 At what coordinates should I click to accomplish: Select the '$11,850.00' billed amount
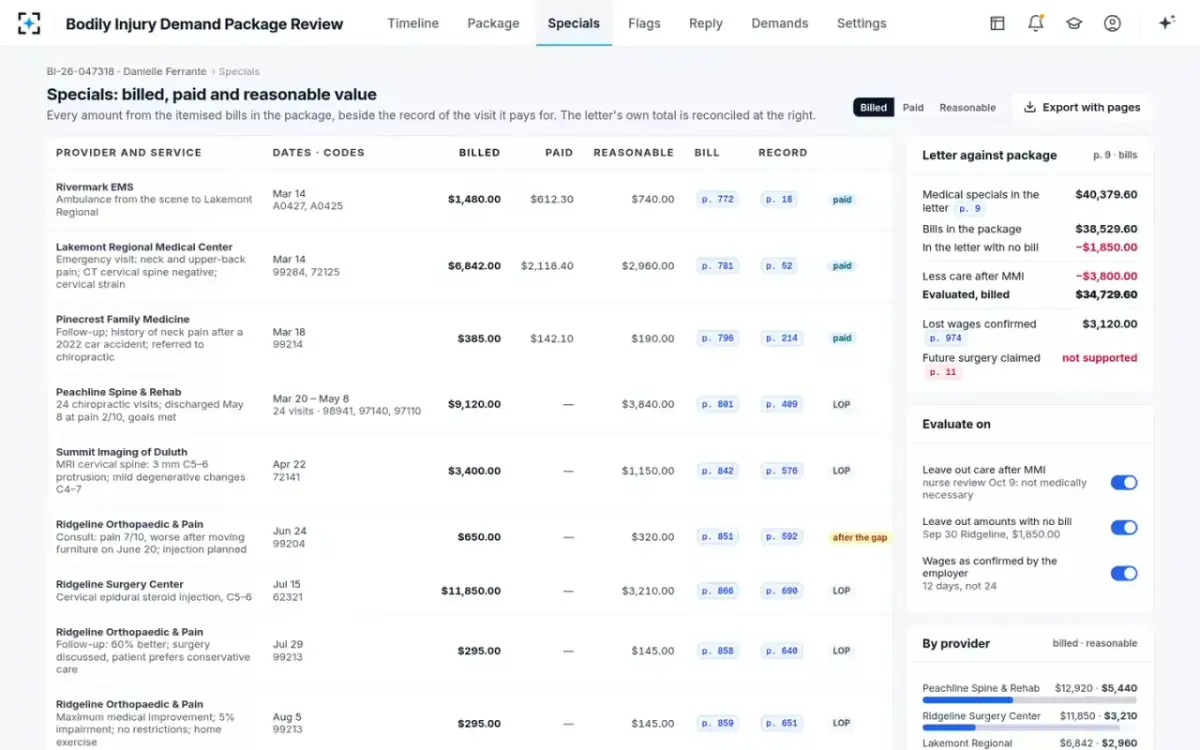tap(471, 591)
